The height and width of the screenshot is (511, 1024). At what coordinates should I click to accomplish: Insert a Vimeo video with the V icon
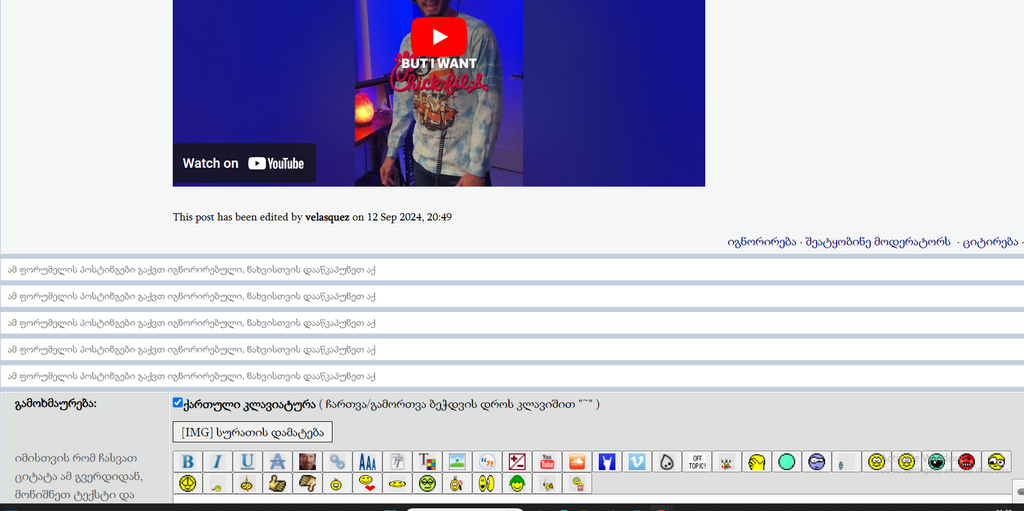[x=637, y=462]
